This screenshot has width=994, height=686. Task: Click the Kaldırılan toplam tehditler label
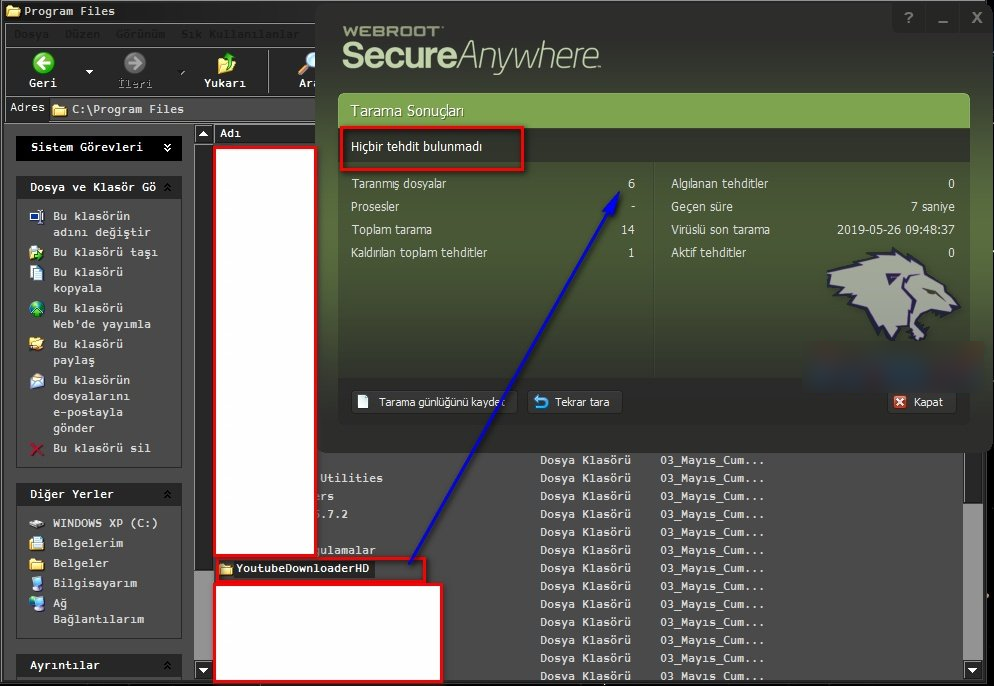[x=419, y=253]
